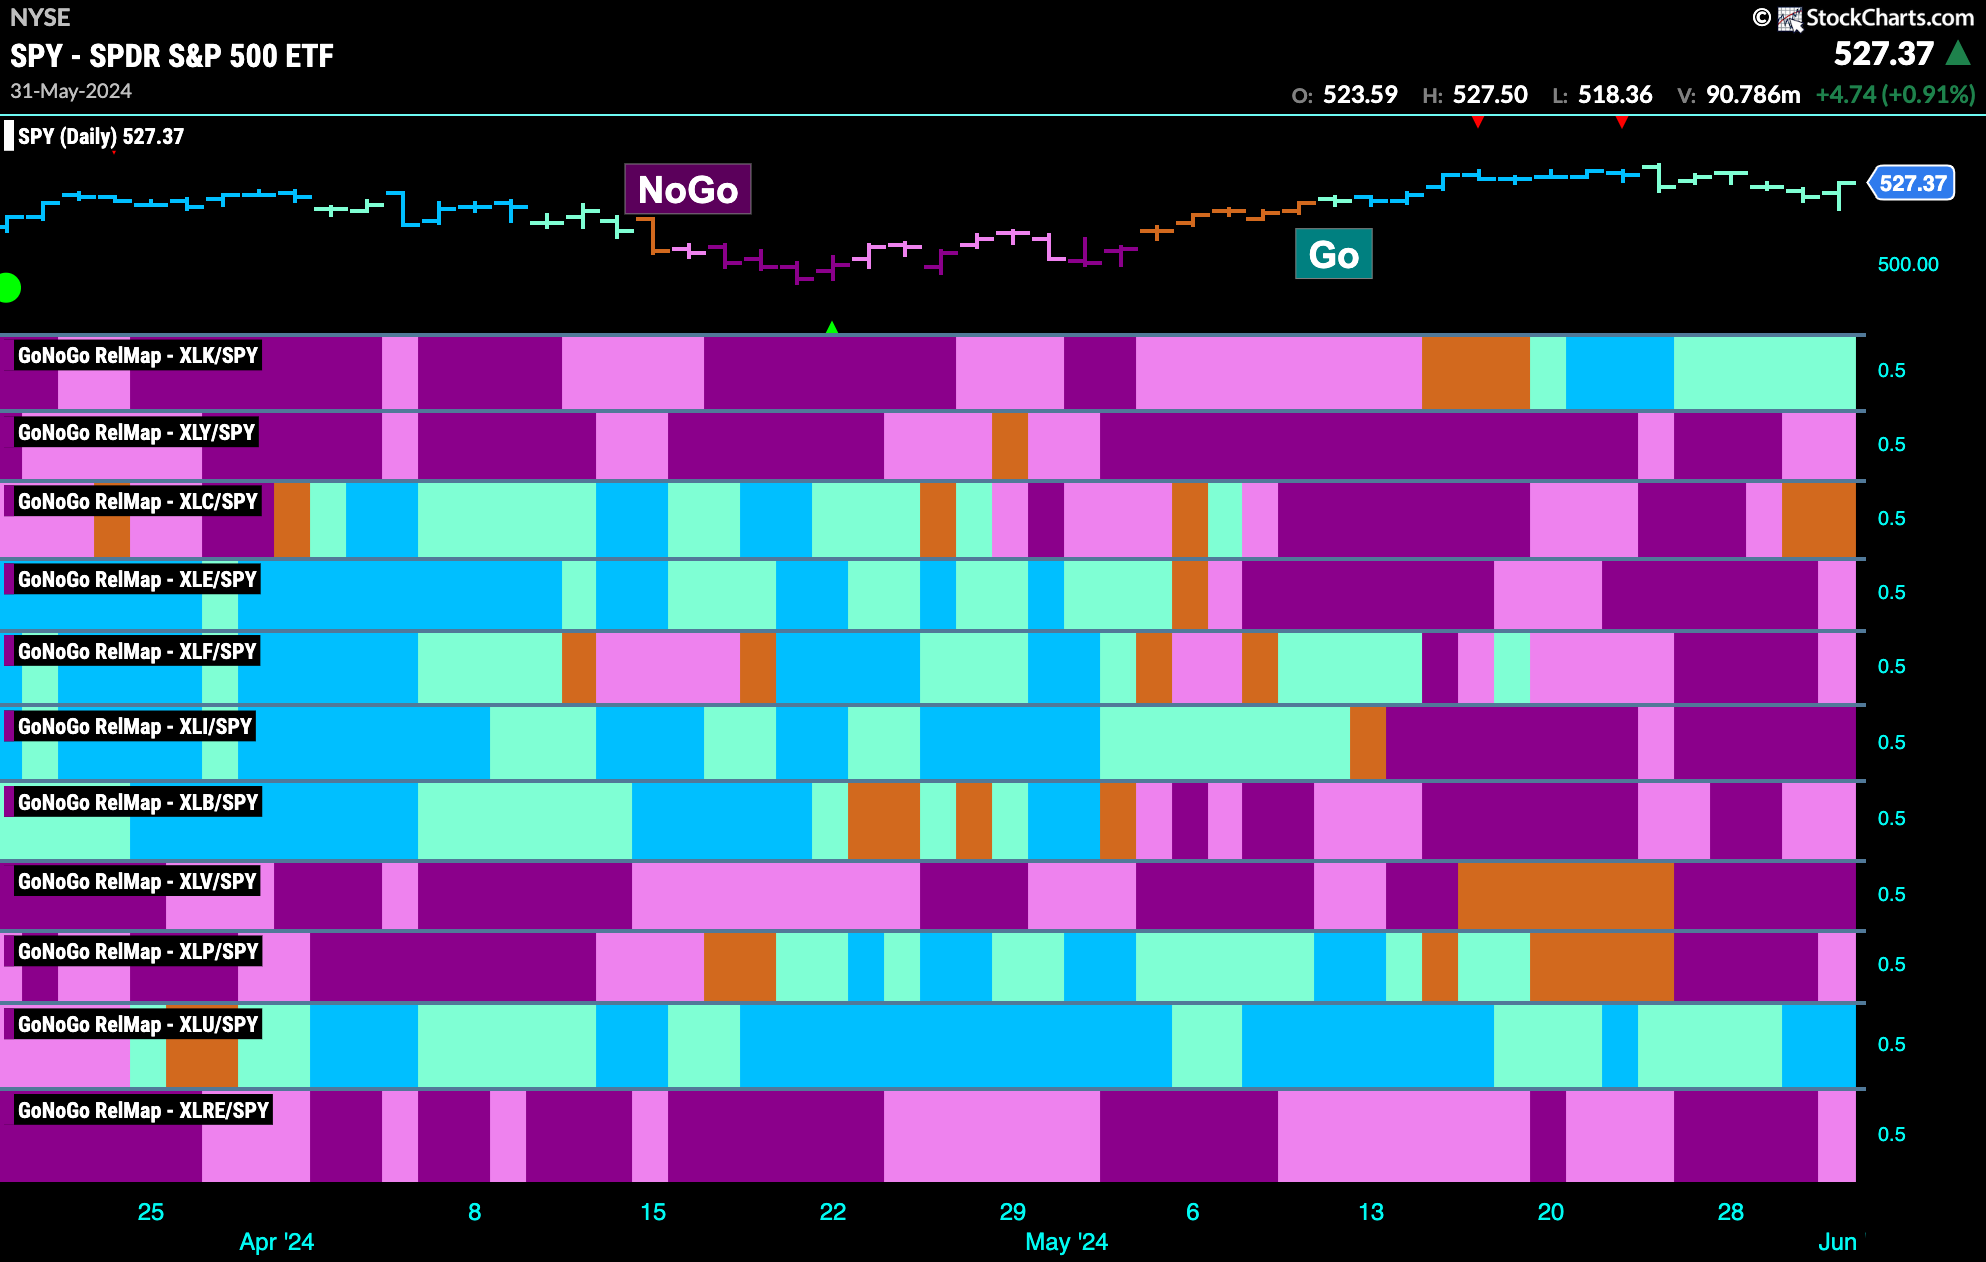The image size is (1986, 1262).
Task: Click the Jun month label
Action: coord(1838,1242)
